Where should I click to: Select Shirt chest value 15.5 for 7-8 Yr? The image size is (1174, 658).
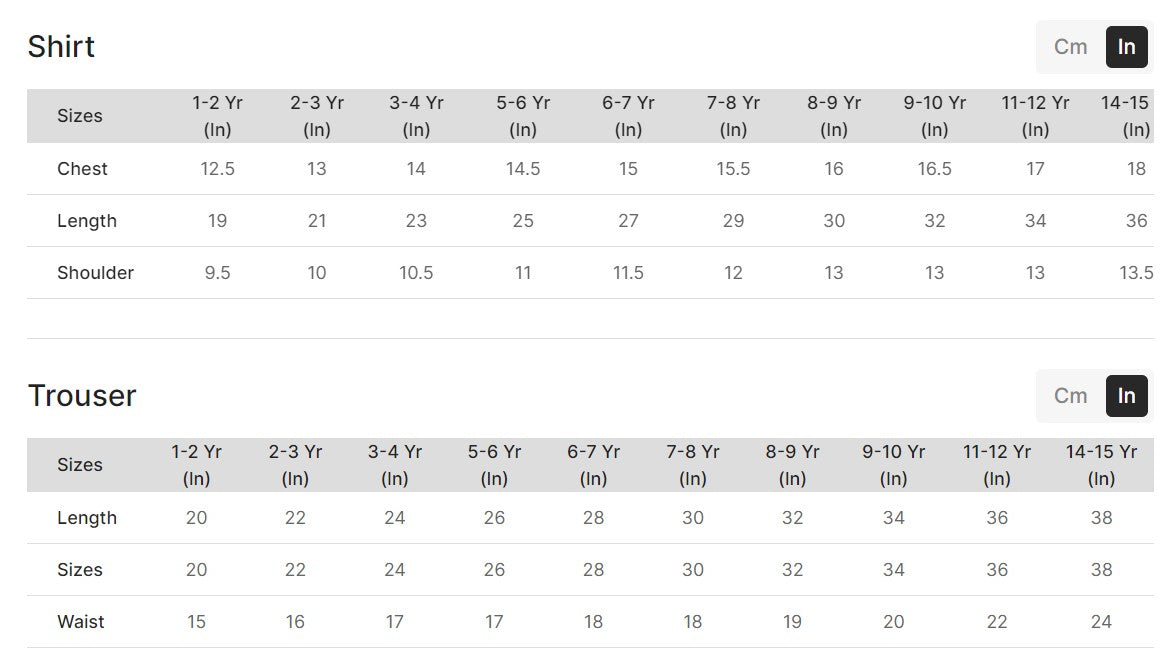(733, 169)
